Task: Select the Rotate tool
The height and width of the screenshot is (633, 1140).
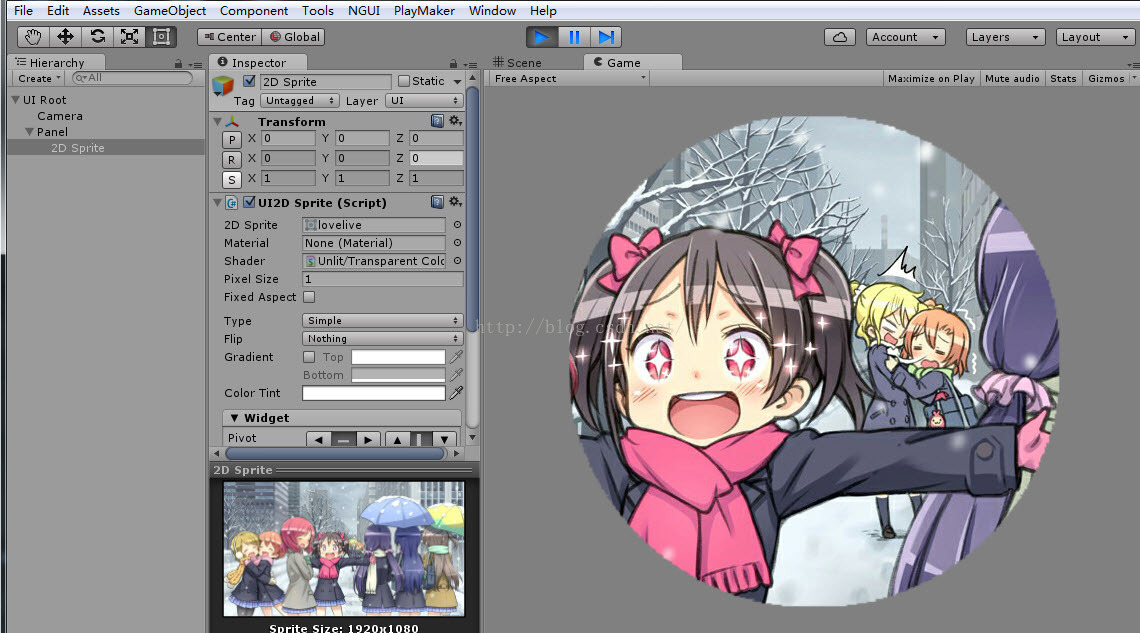Action: coord(97,36)
